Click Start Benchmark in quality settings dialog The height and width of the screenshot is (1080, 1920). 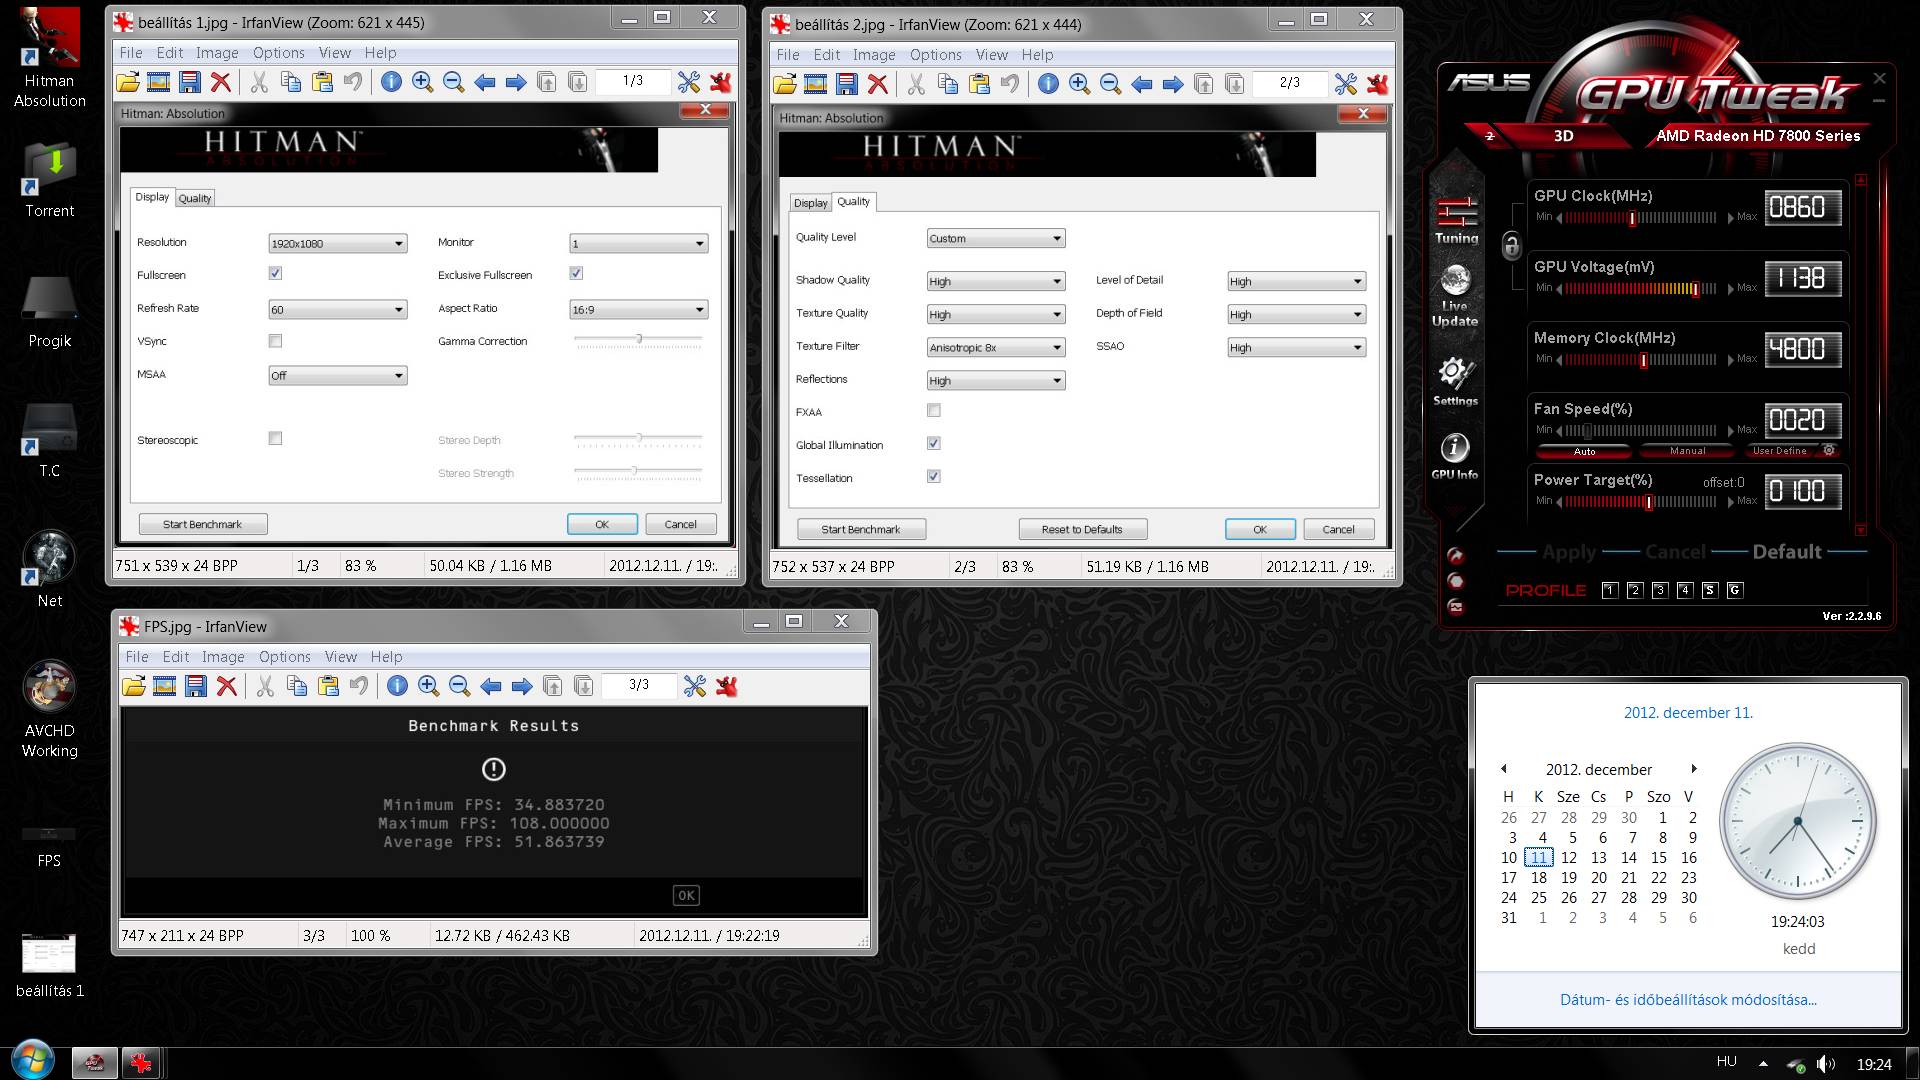pos(861,529)
